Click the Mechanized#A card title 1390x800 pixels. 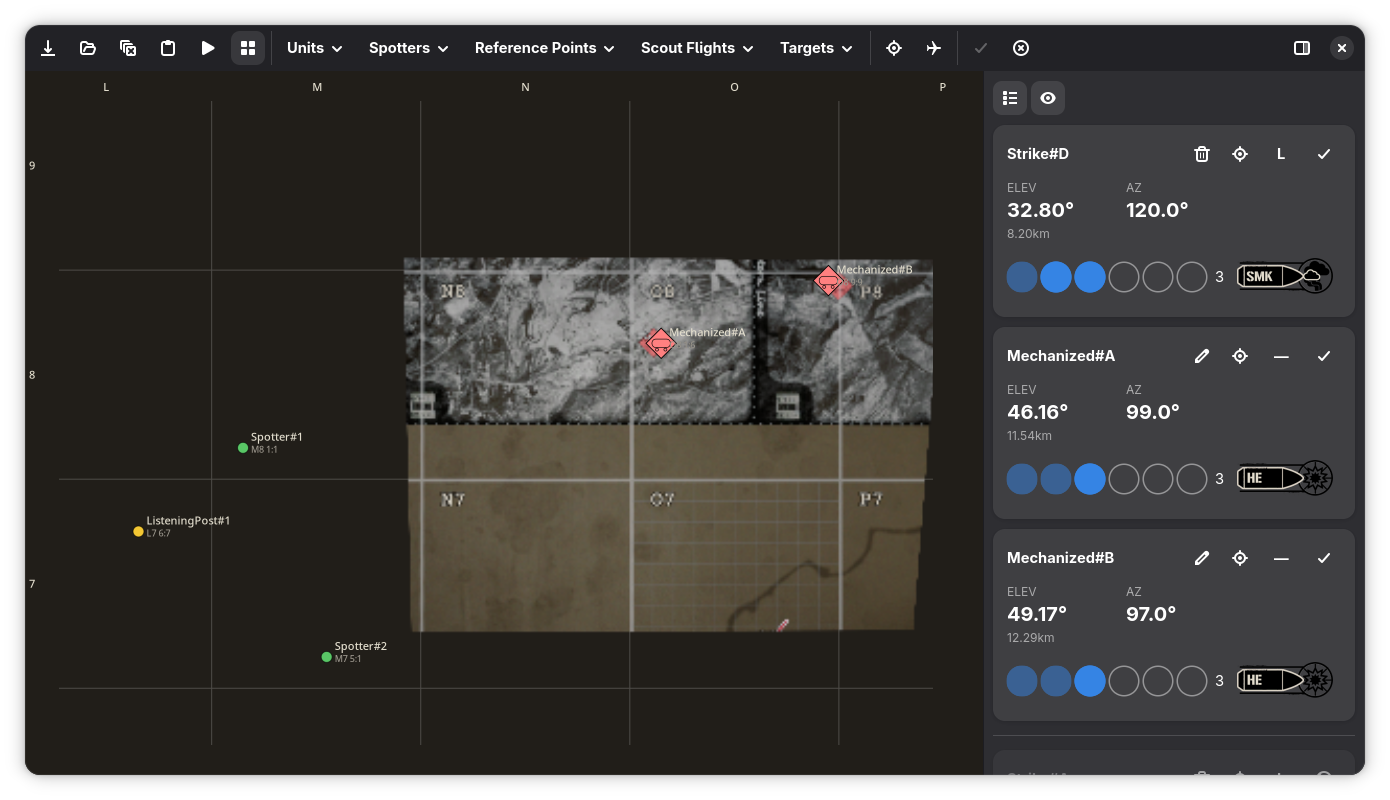1061,356
